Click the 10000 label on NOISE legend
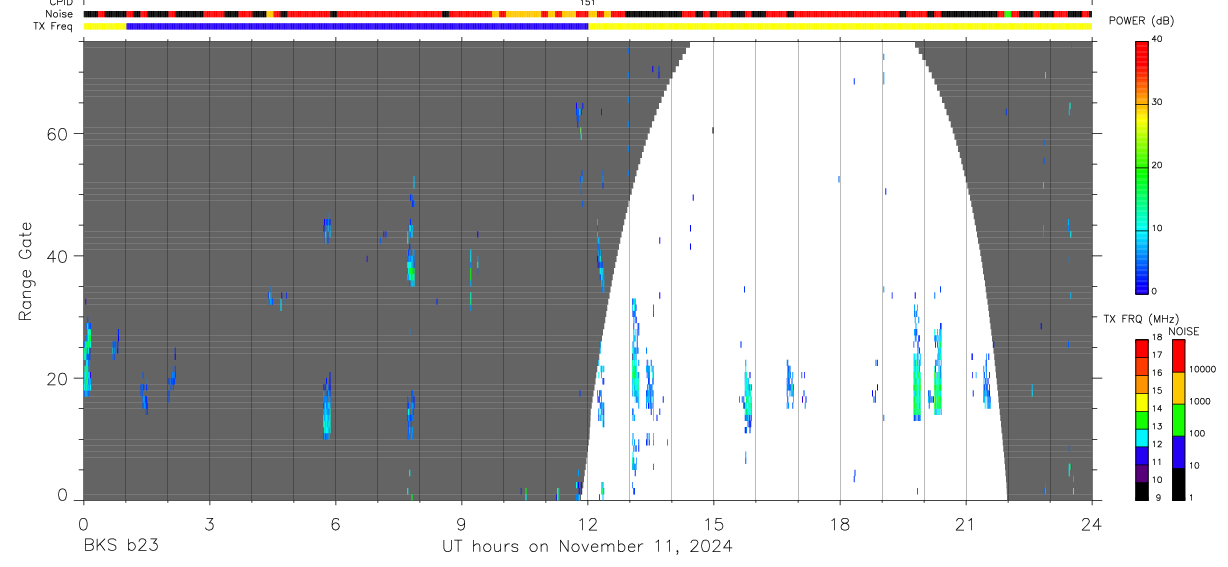Screen dimensions: 1228x567 1203,369
